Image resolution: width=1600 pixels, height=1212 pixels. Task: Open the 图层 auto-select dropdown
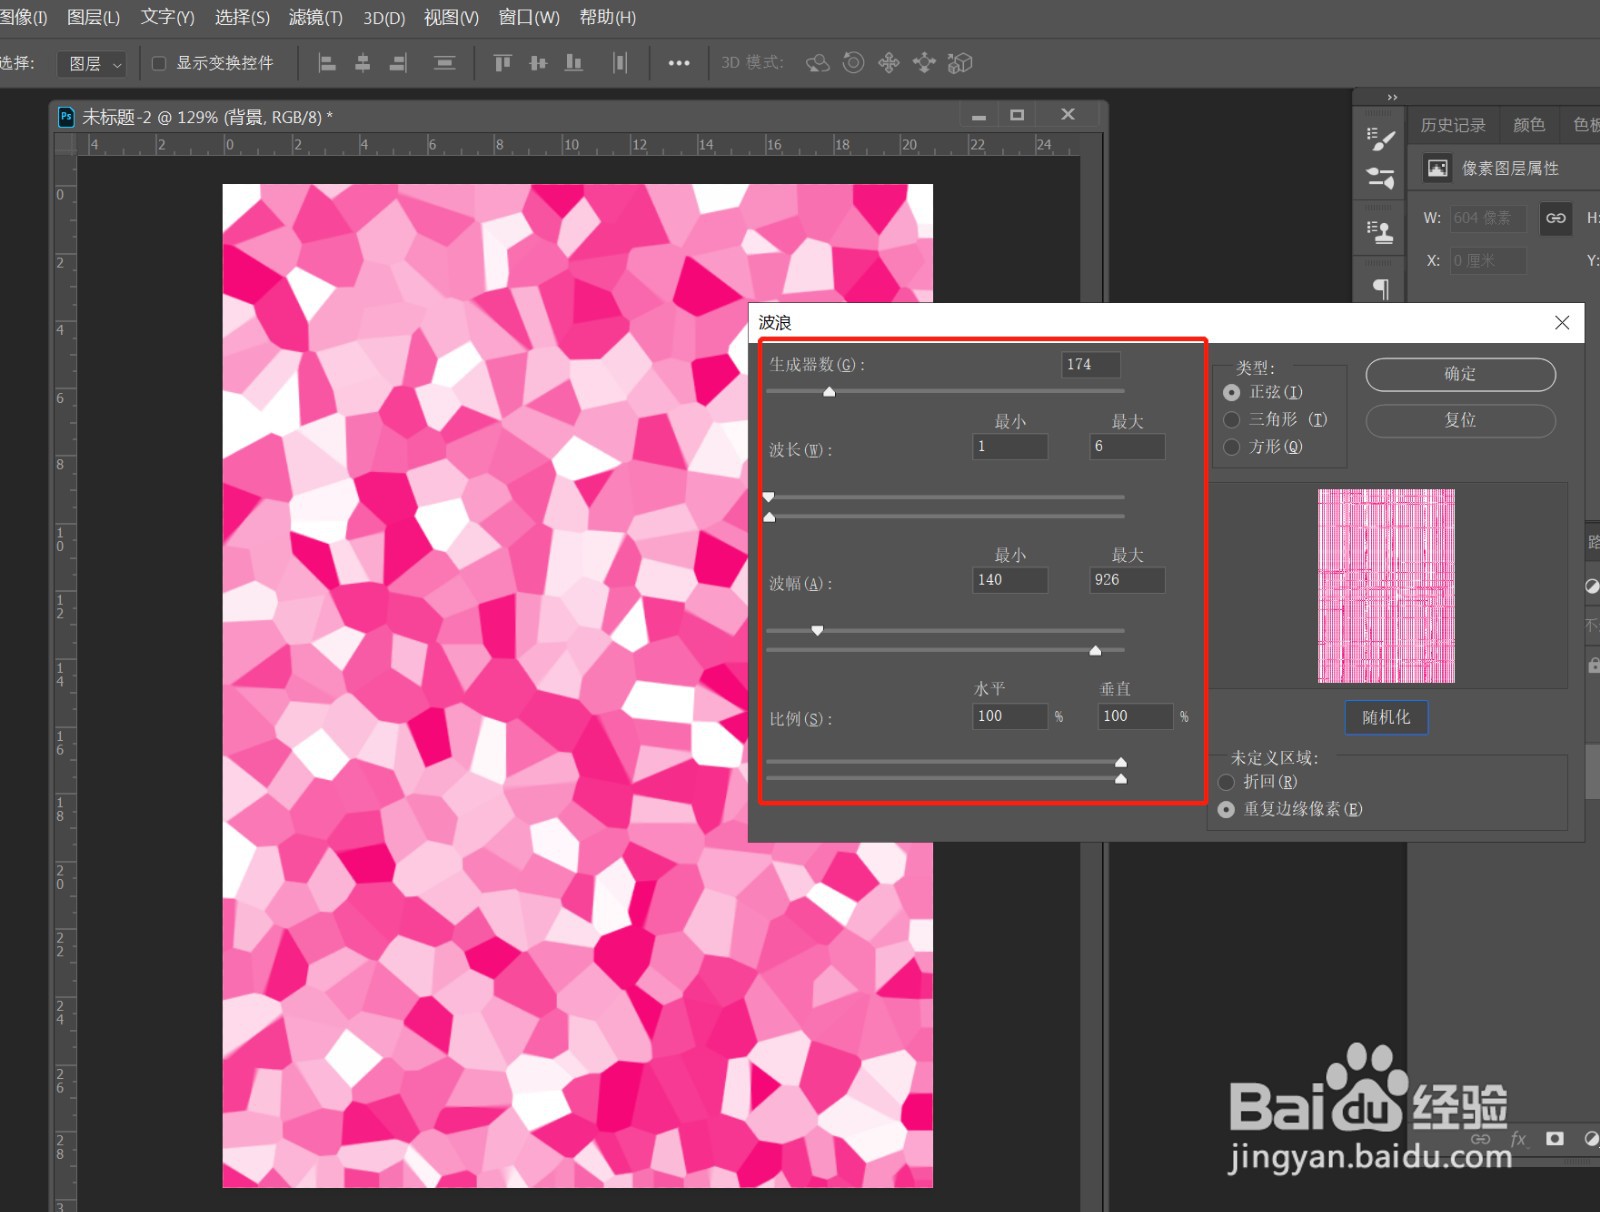[92, 64]
